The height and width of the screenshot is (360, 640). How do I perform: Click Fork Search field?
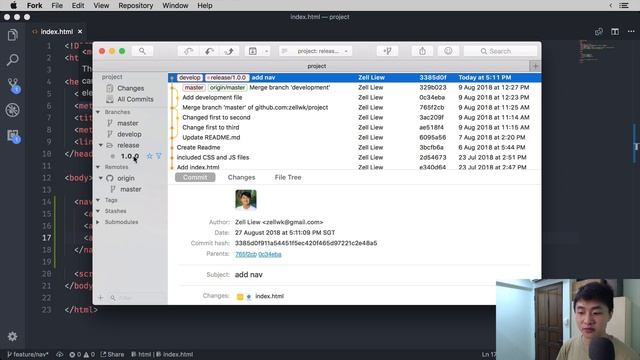(500, 51)
